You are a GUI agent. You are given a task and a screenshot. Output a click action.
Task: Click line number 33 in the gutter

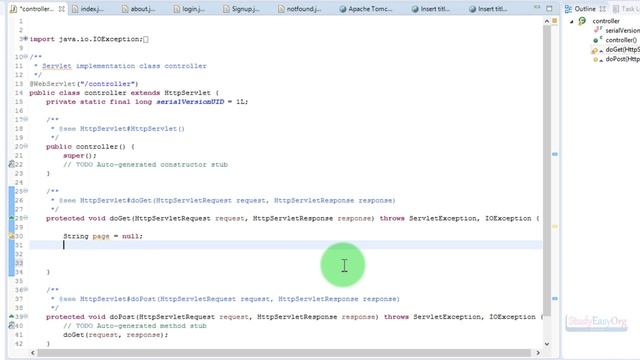click(x=19, y=263)
